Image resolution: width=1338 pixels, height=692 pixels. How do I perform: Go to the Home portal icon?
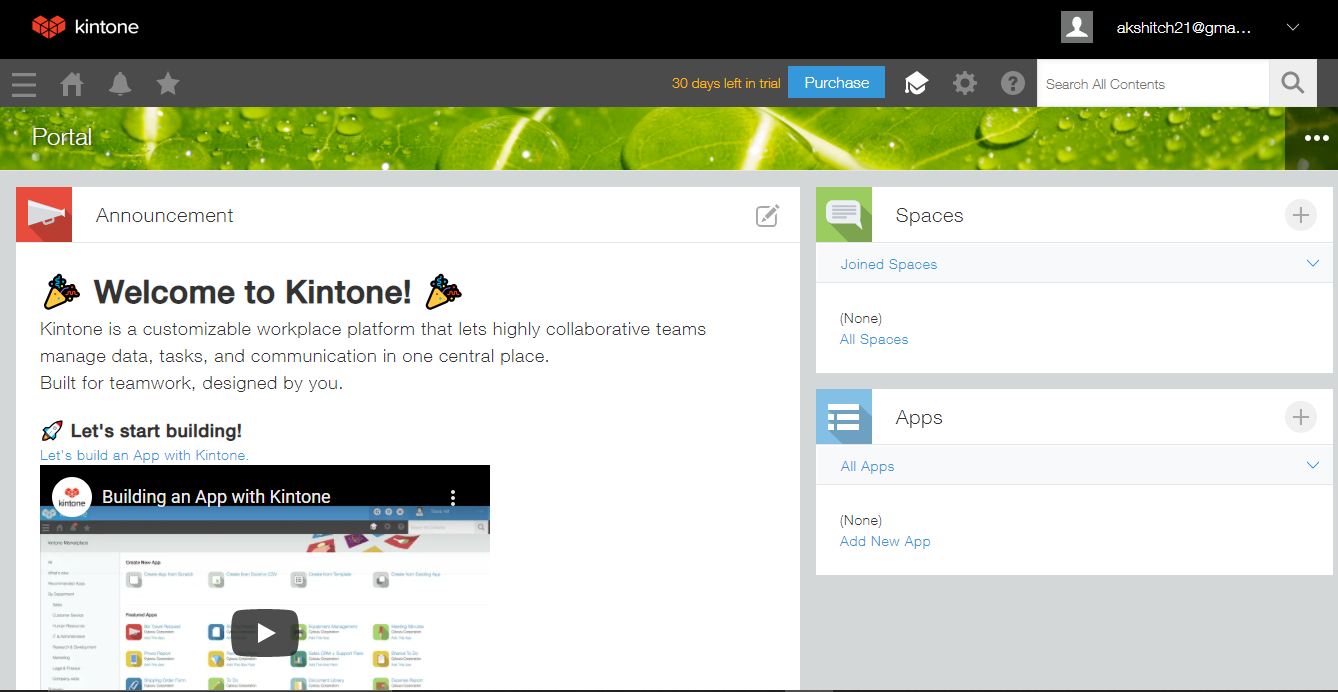click(x=72, y=84)
